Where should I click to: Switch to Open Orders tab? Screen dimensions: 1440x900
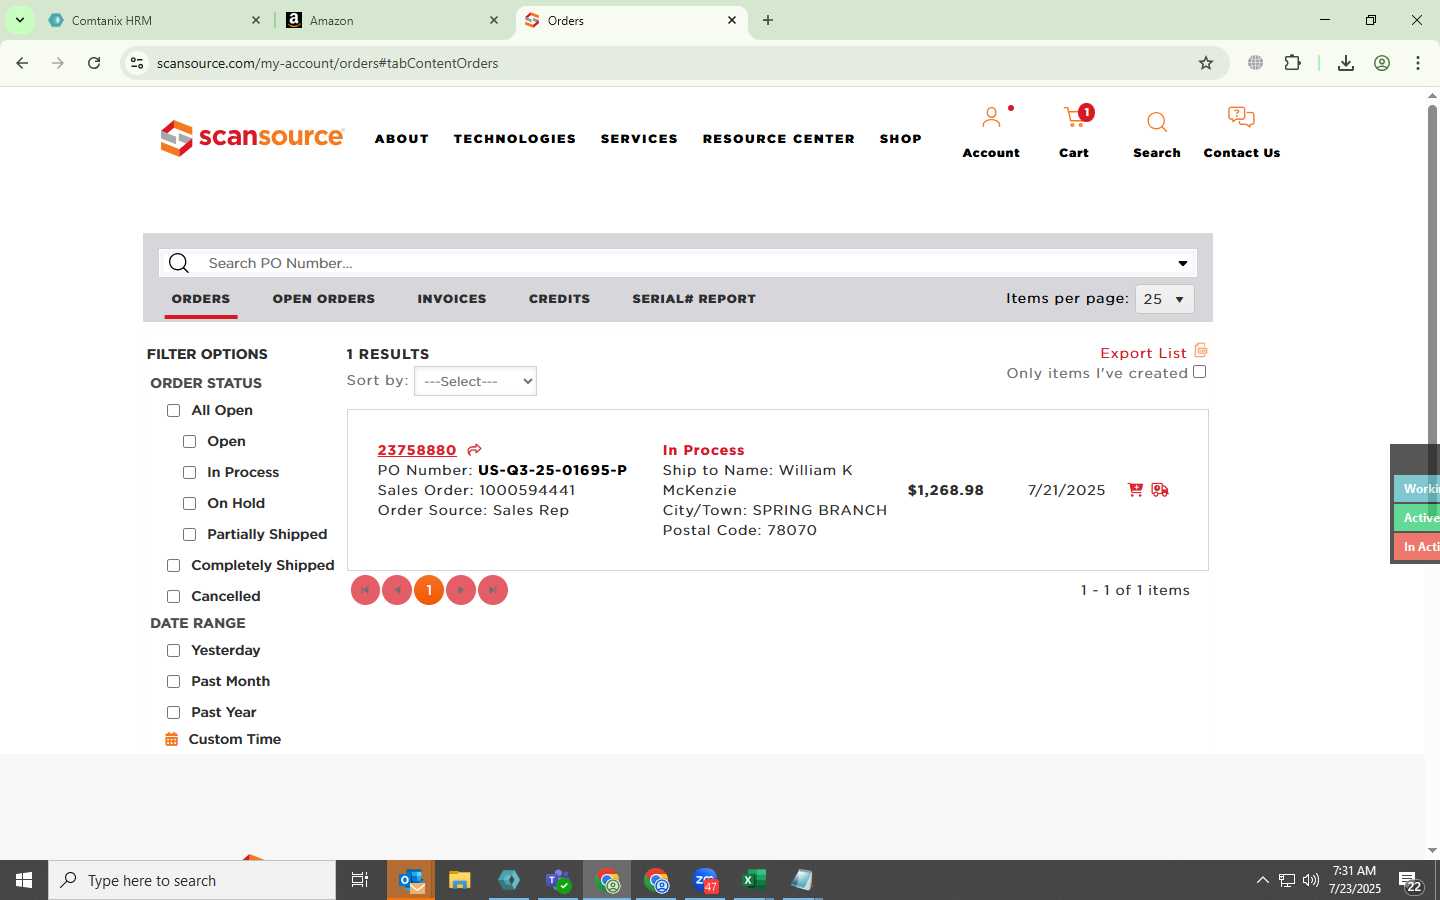coord(324,299)
